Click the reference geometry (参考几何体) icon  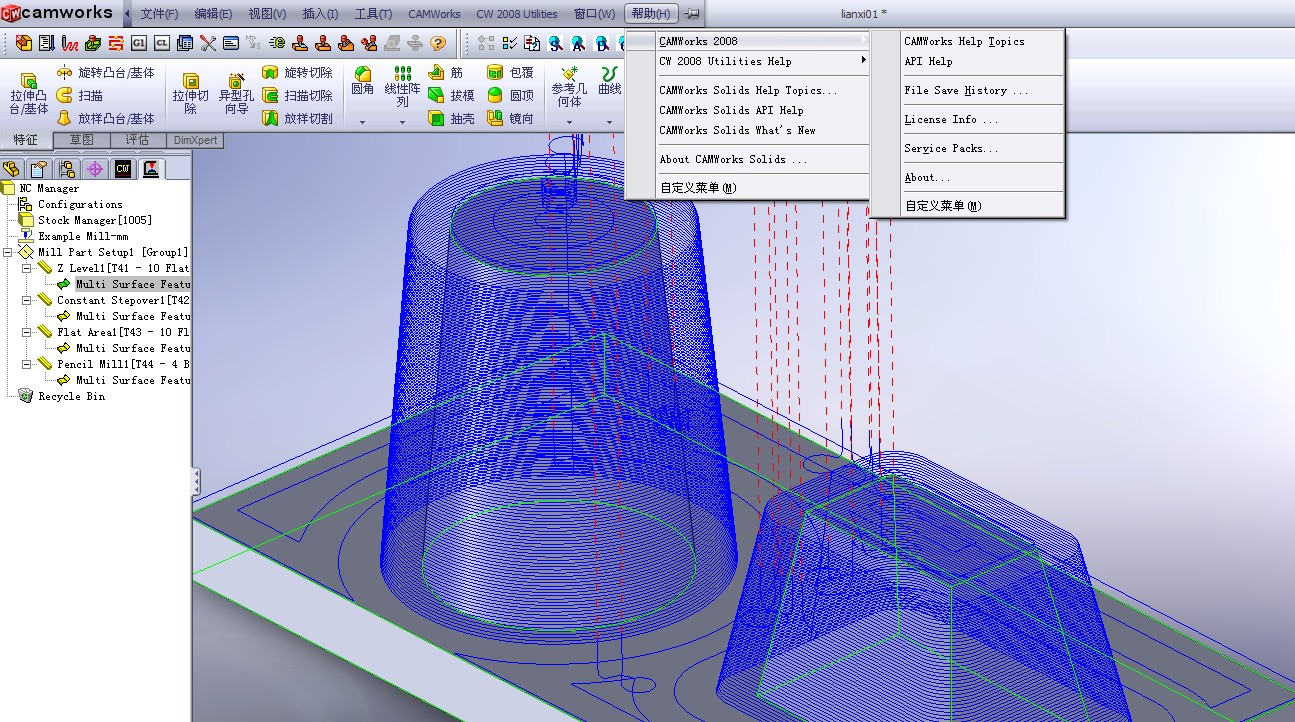569,74
